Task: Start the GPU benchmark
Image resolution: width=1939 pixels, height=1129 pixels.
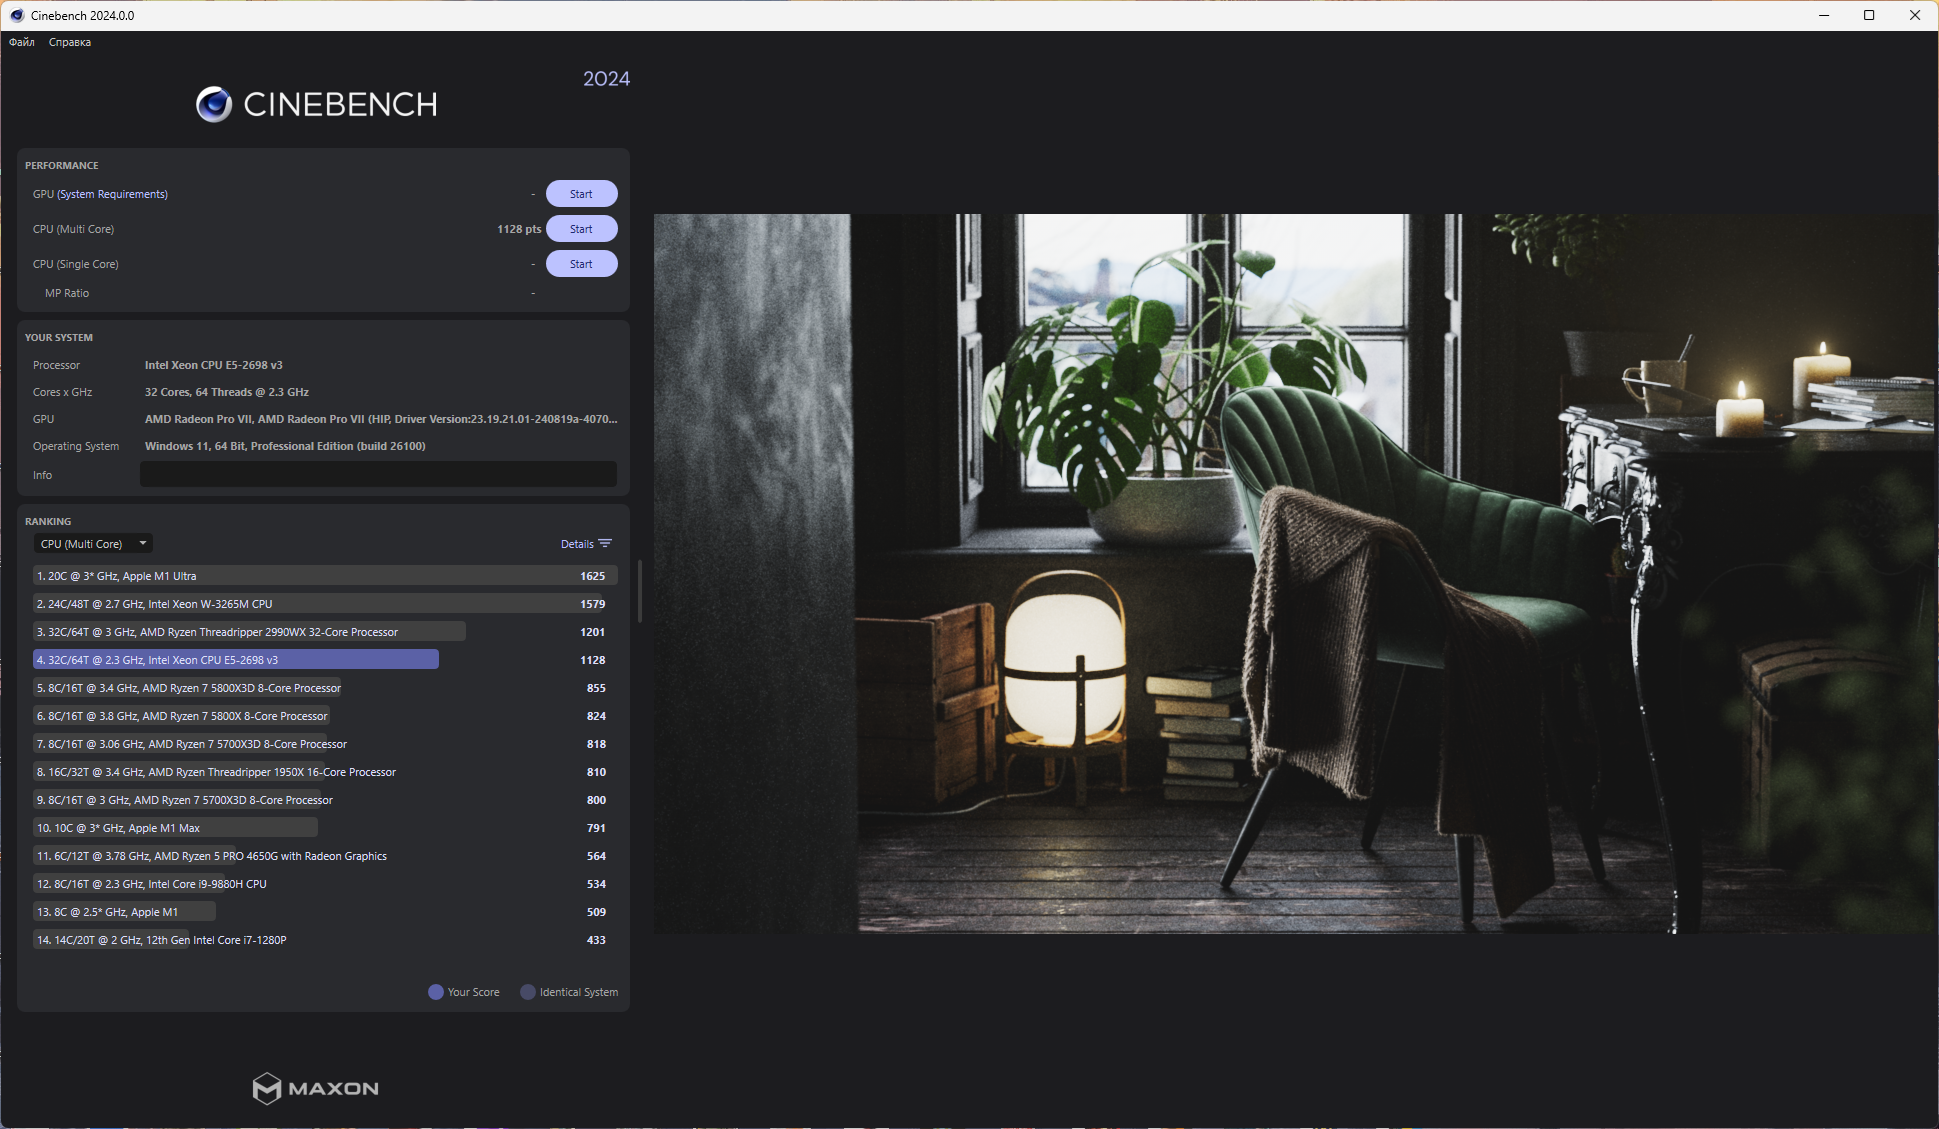Action: coord(581,194)
